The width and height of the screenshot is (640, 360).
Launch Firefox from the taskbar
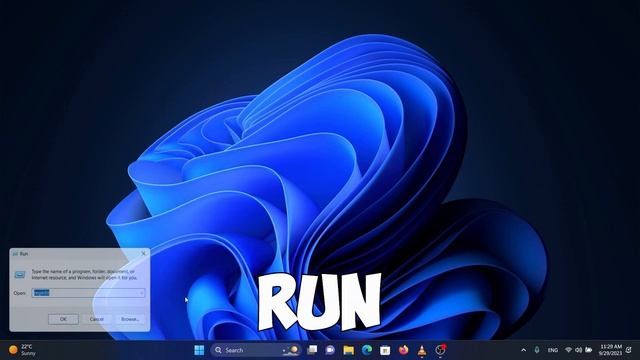404,350
